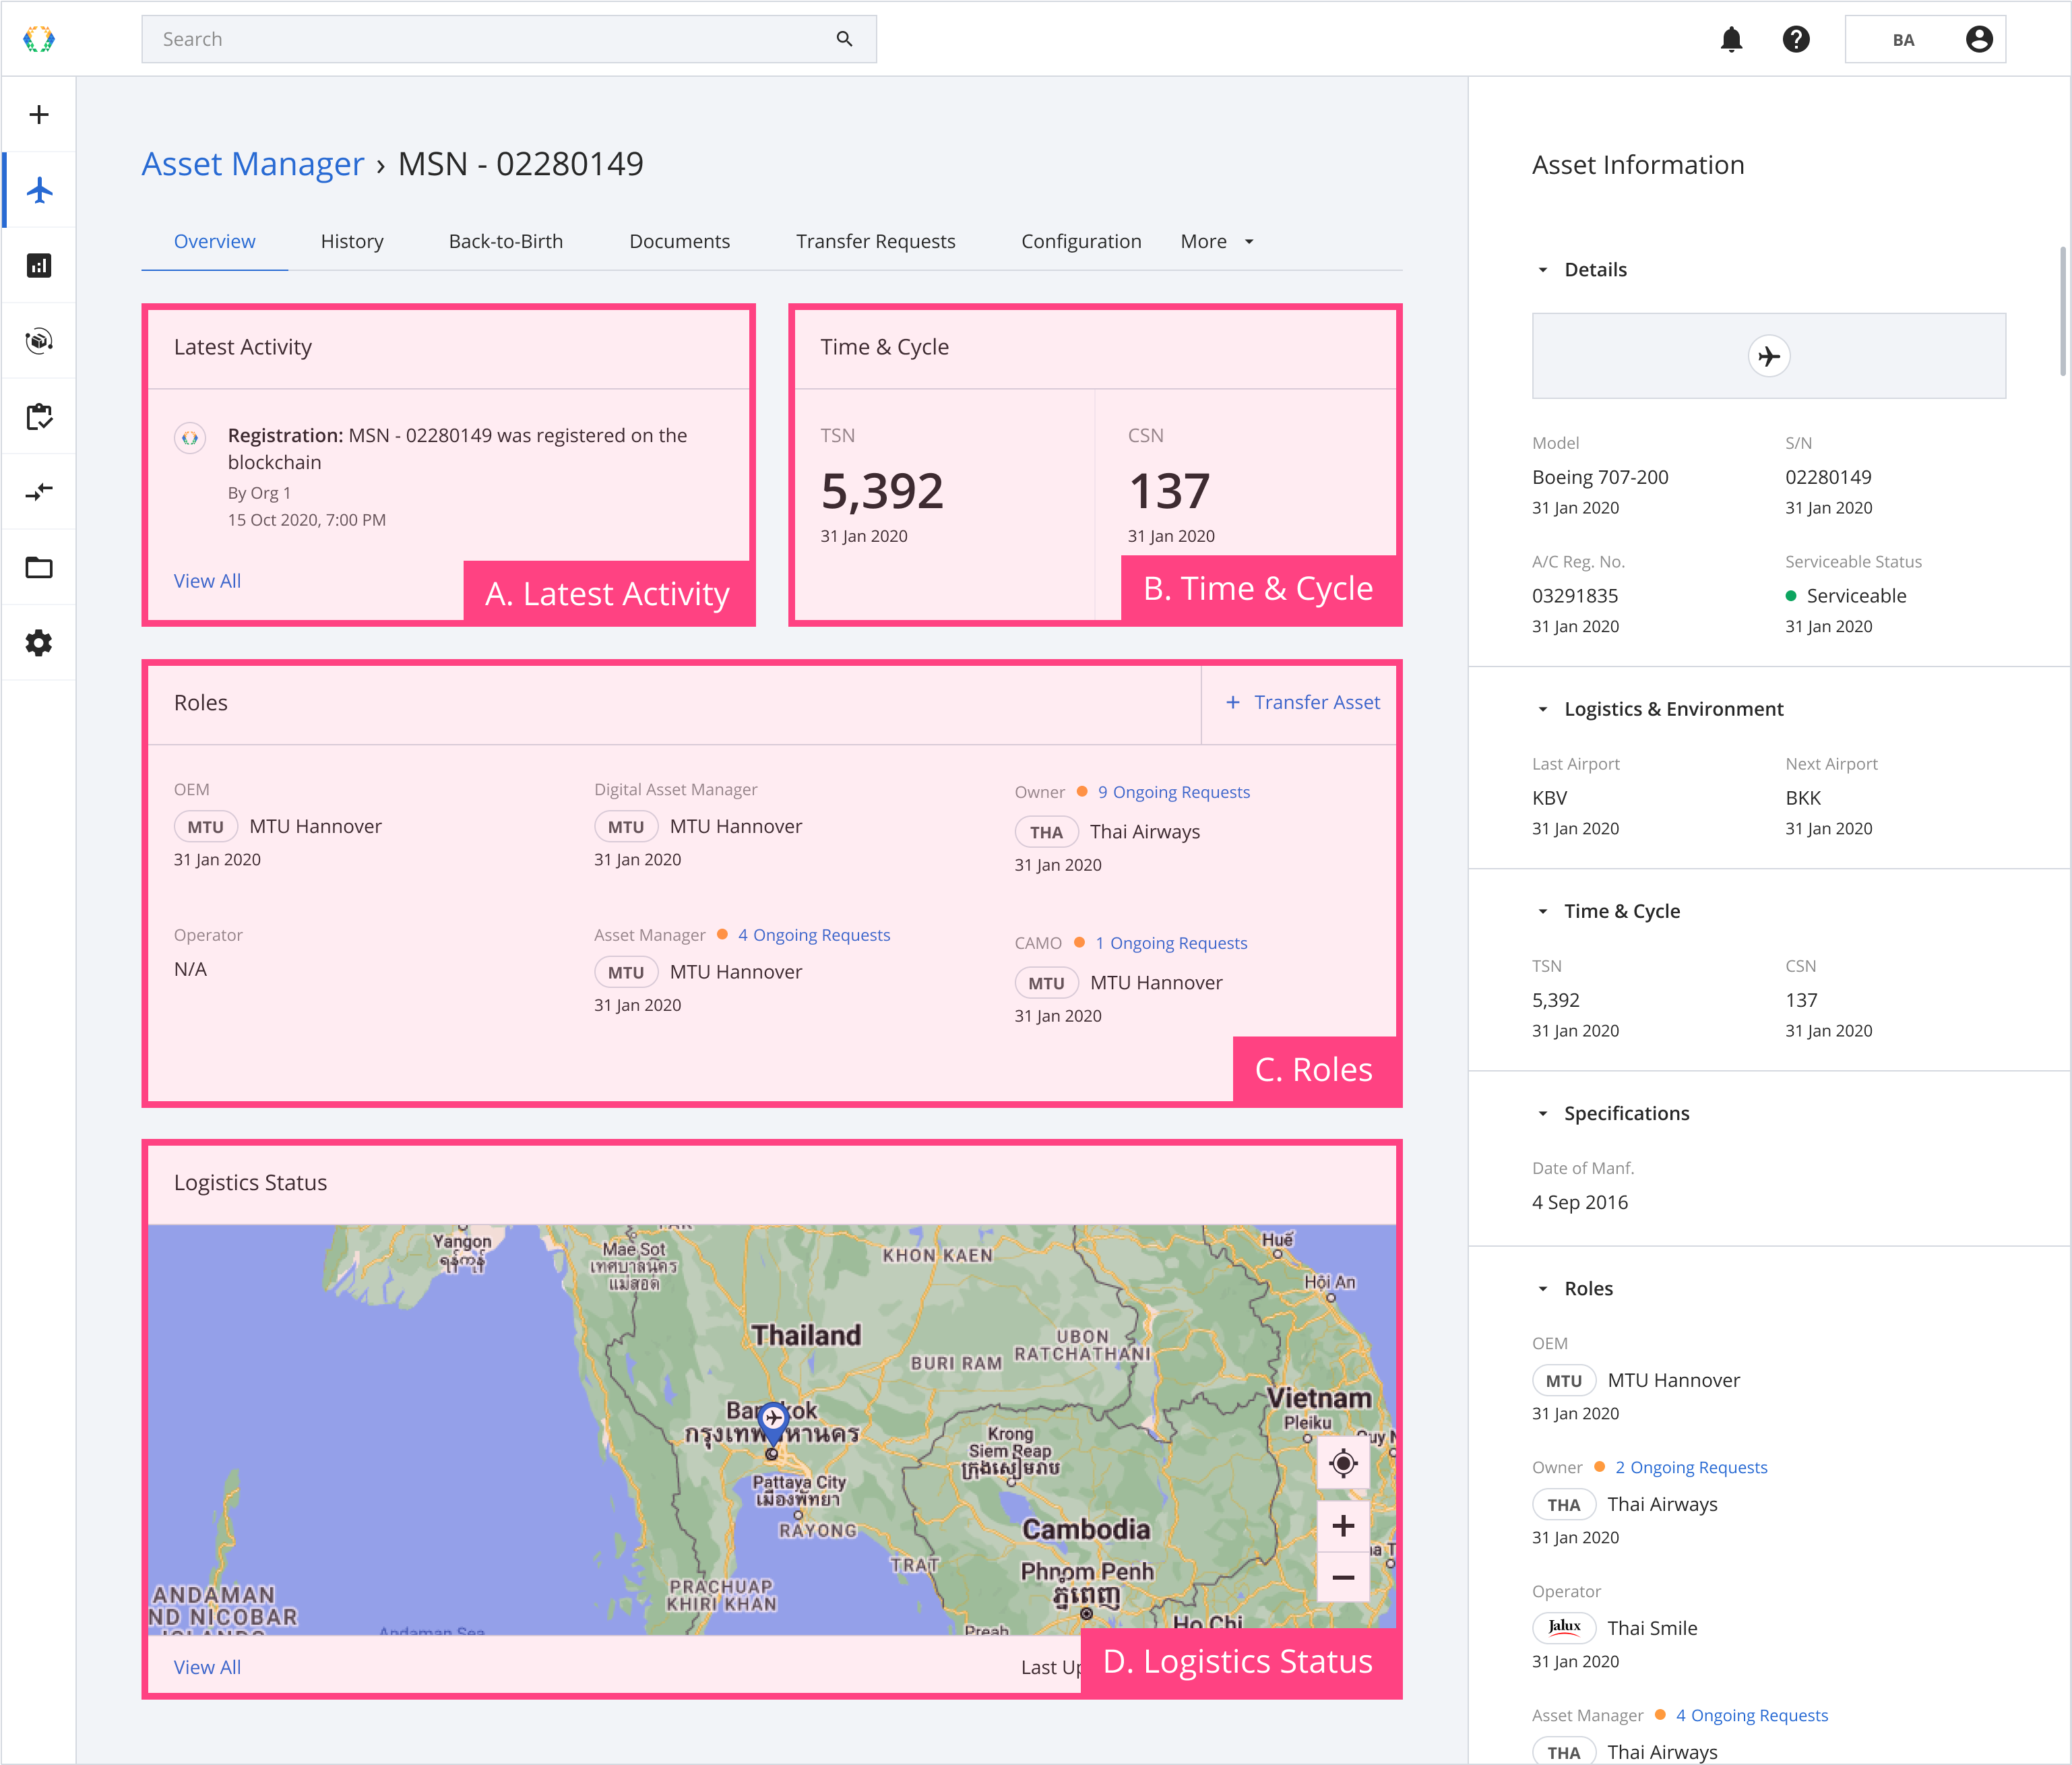Open the help question mark icon
Screen dimensions: 2072x1765
[1796, 39]
